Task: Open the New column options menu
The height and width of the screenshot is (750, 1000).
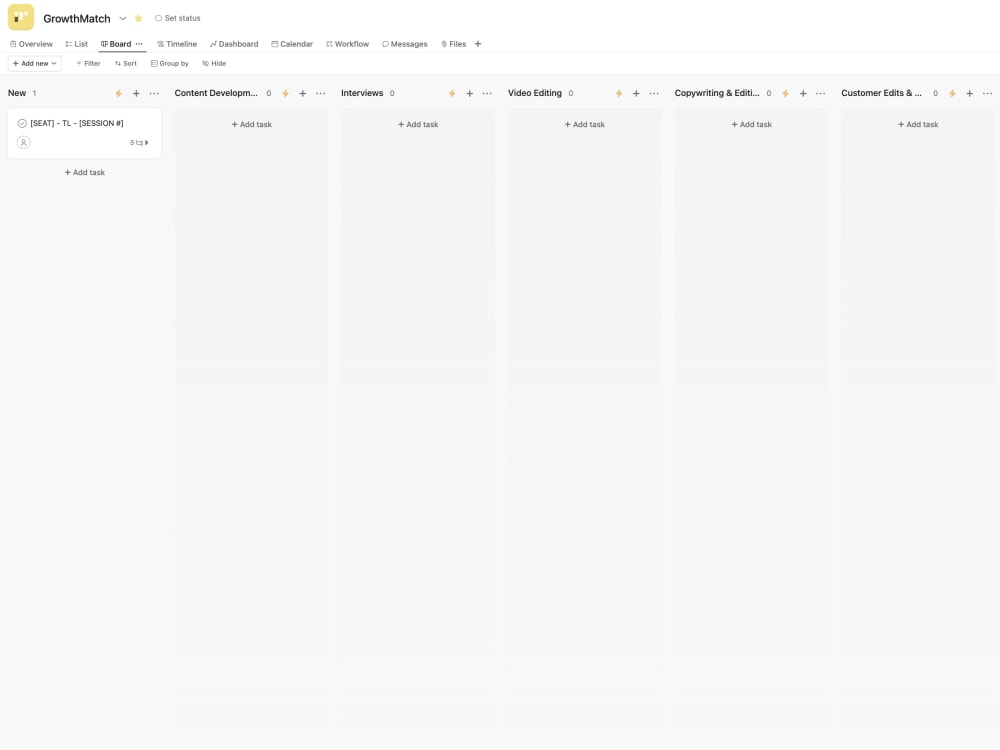Action: [x=154, y=93]
